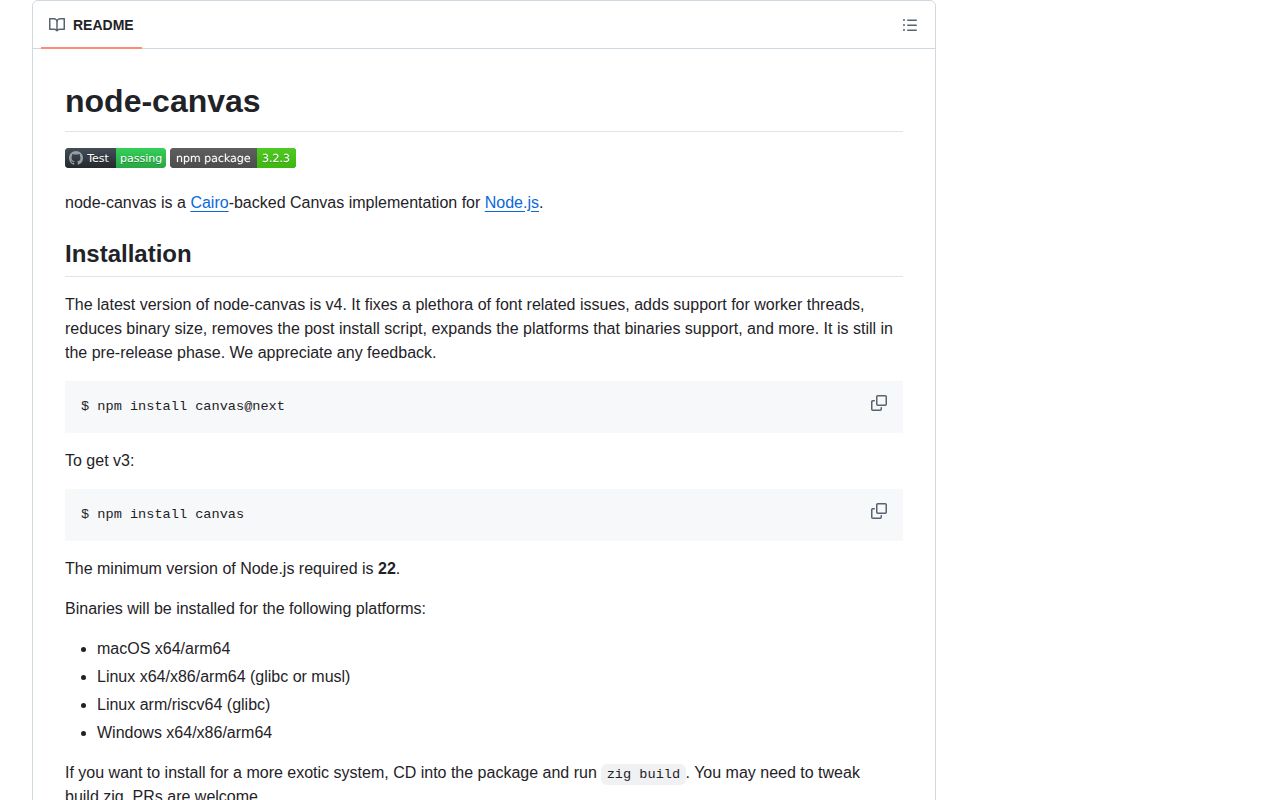1280x800 pixels.
Task: Click "Binaries will be installed" sentence
Action: pyautogui.click(x=246, y=608)
